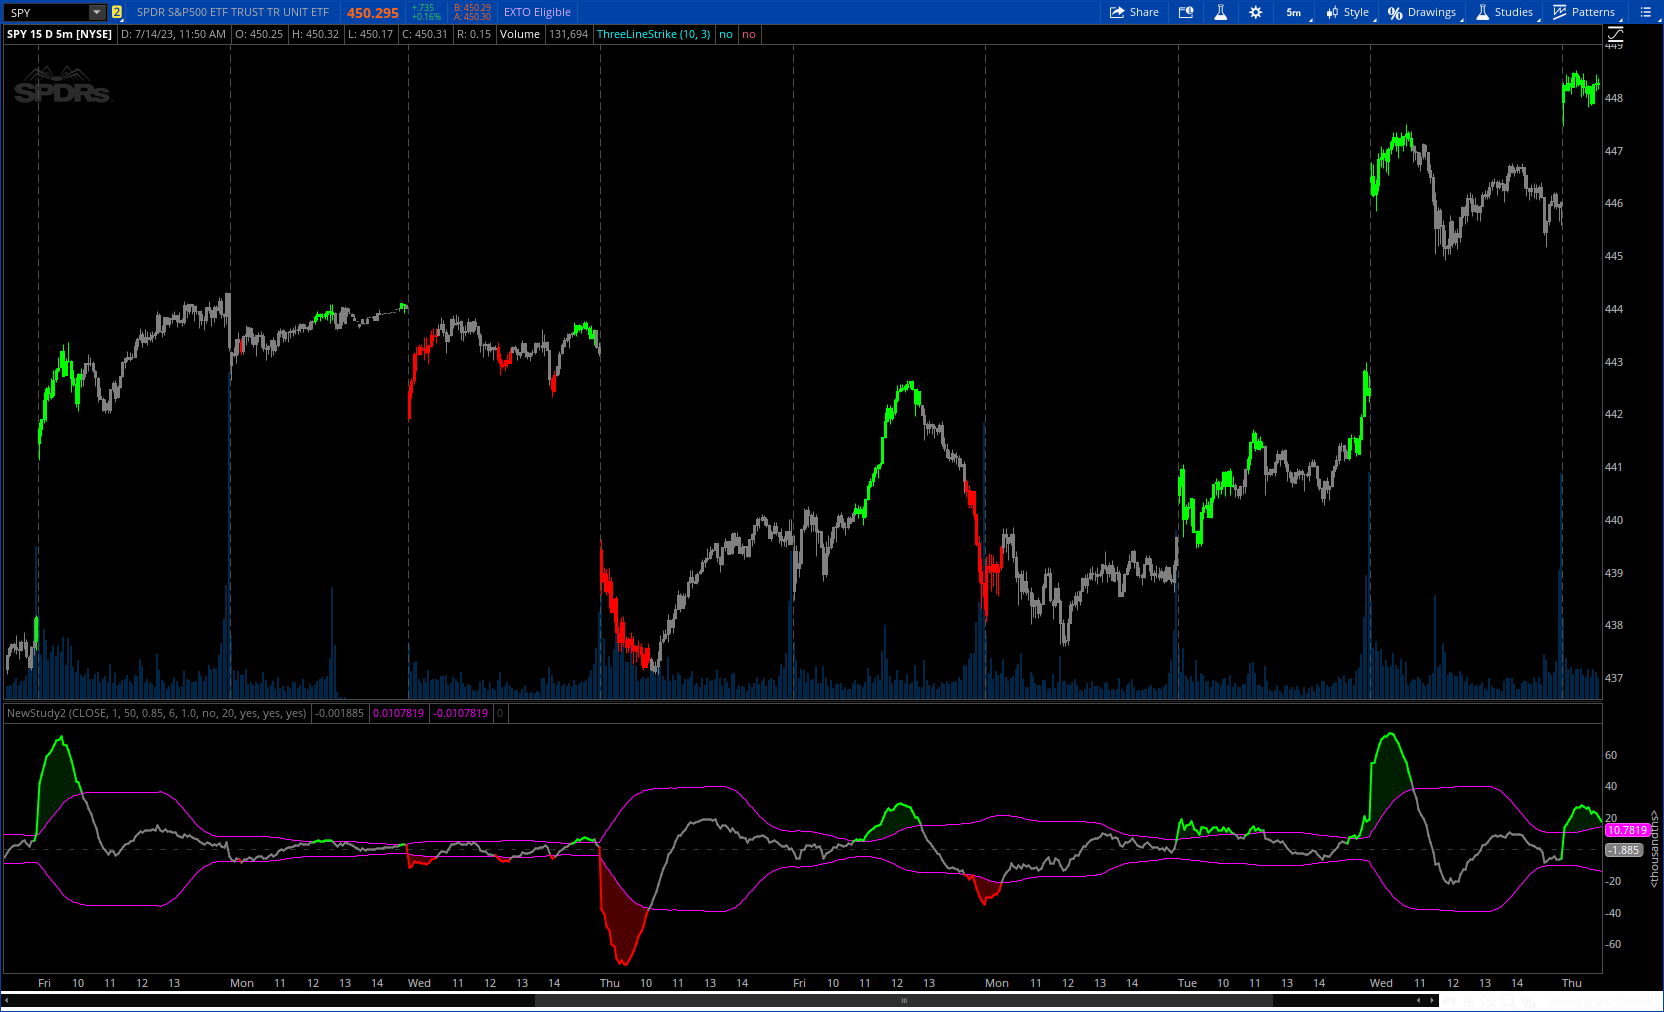Click the Wed label at right of time axis
Screen dimensions: 1664x1012
click(x=1381, y=983)
